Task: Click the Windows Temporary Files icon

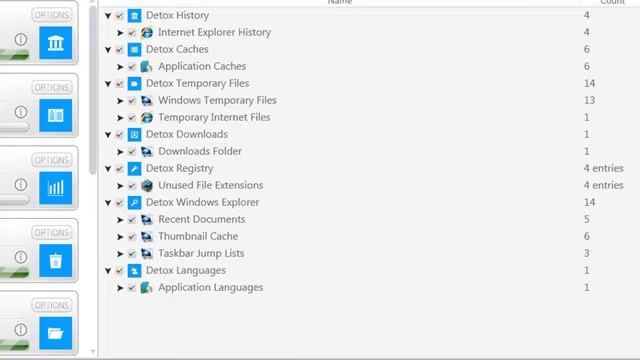Action: tap(147, 100)
